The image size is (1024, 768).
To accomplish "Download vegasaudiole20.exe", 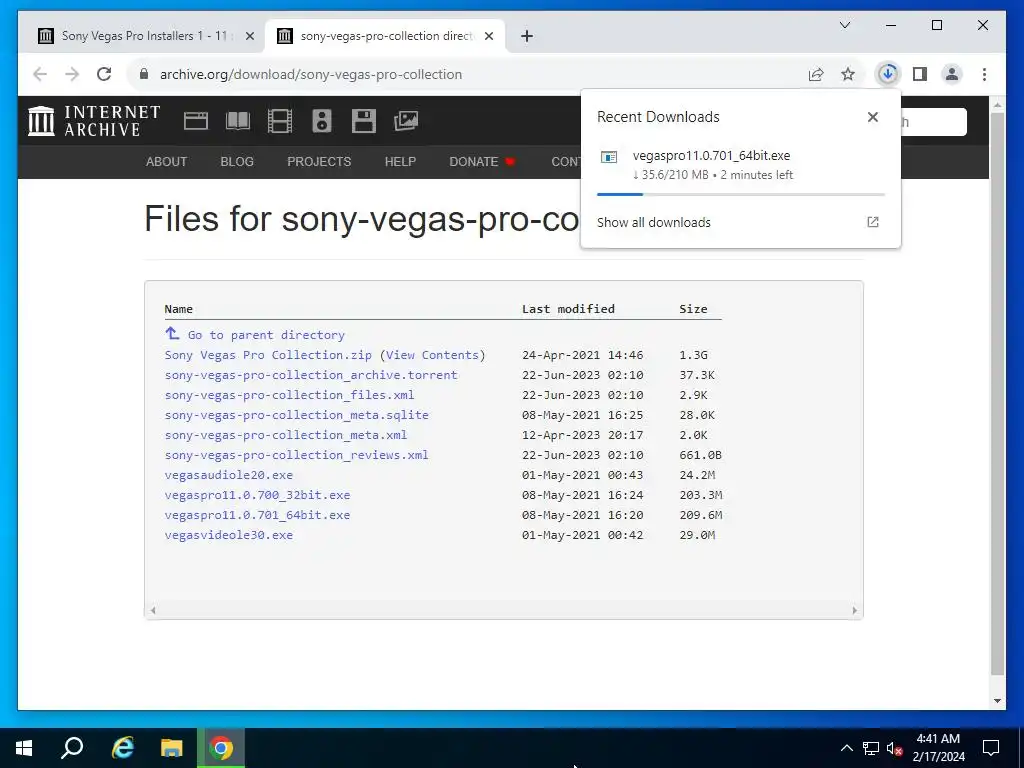I will coord(229,475).
